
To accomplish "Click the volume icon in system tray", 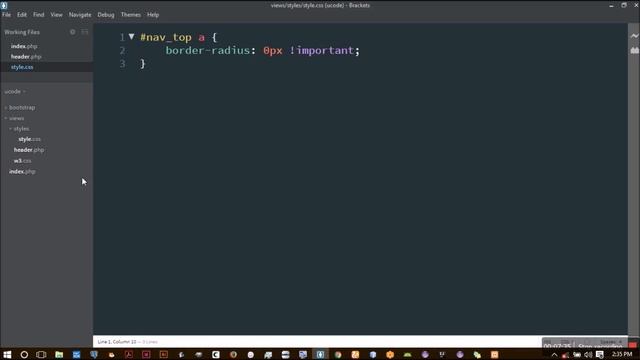I will 588,355.
